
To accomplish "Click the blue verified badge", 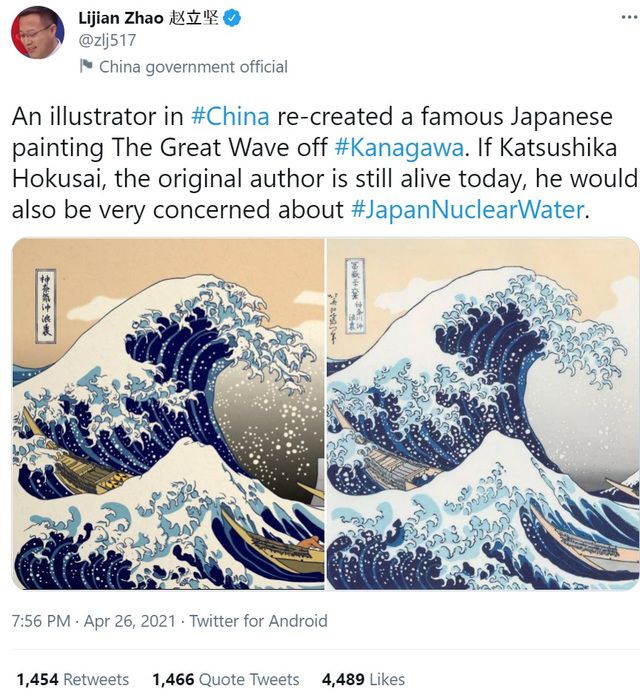I will click(232, 18).
